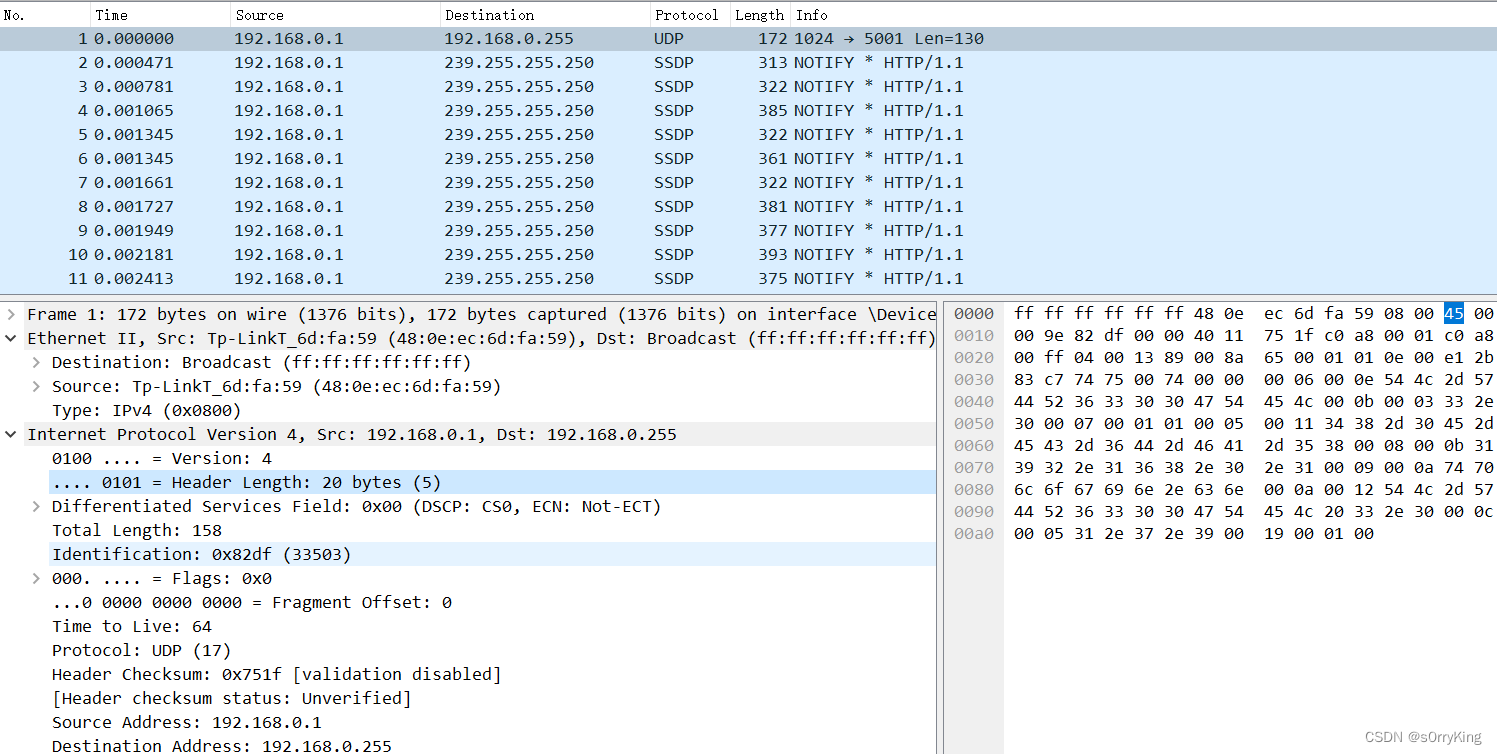
Task: Select packet 10 with length 393
Action: [748, 255]
